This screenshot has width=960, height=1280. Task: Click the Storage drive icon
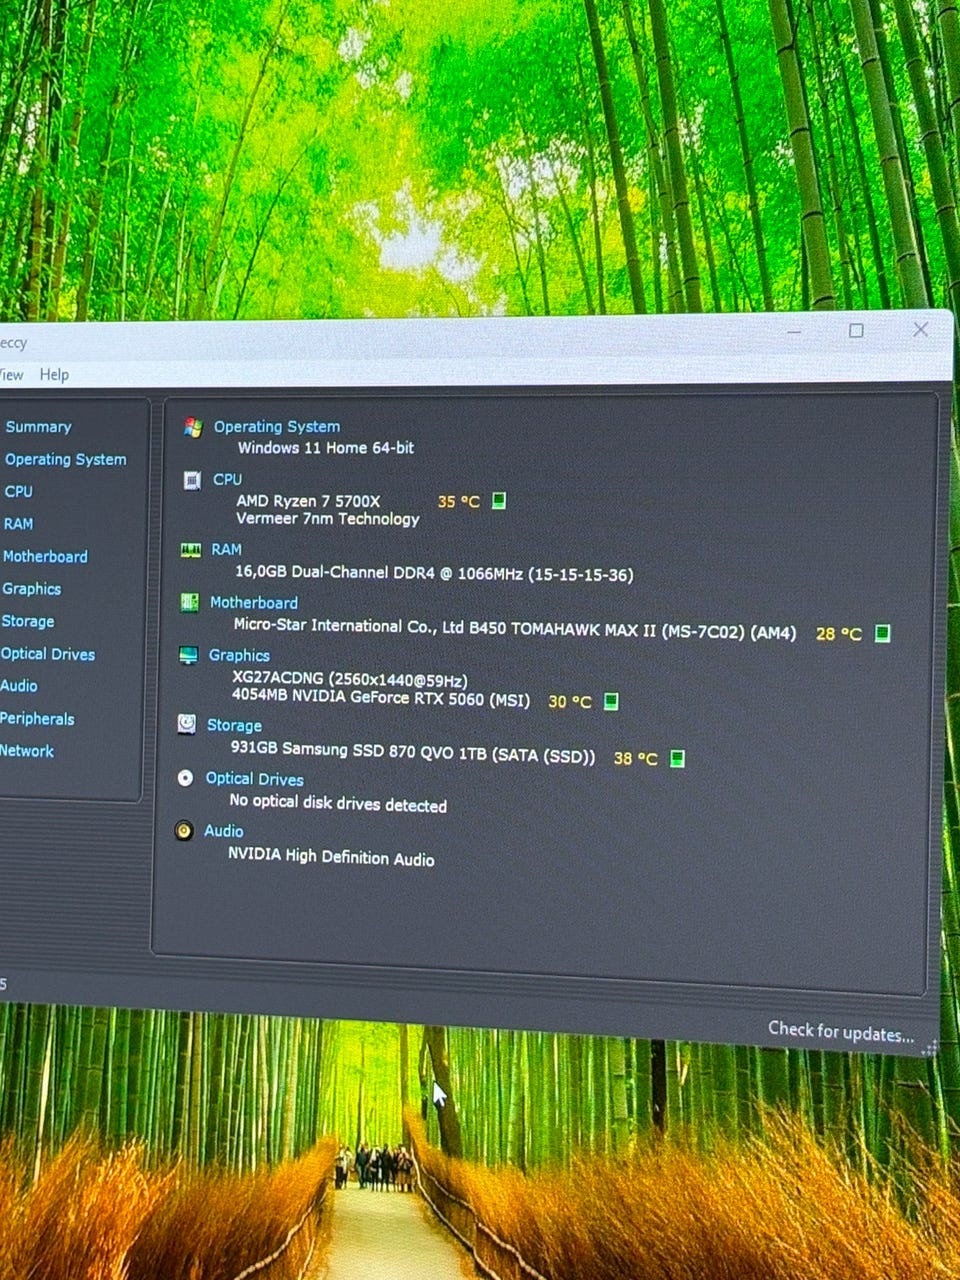(x=186, y=724)
